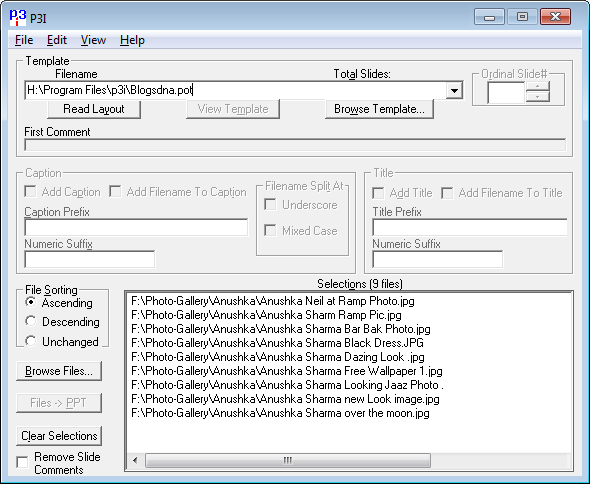Viewport: 591px width, 485px height.
Task: Open the File menu
Action: click(24, 40)
